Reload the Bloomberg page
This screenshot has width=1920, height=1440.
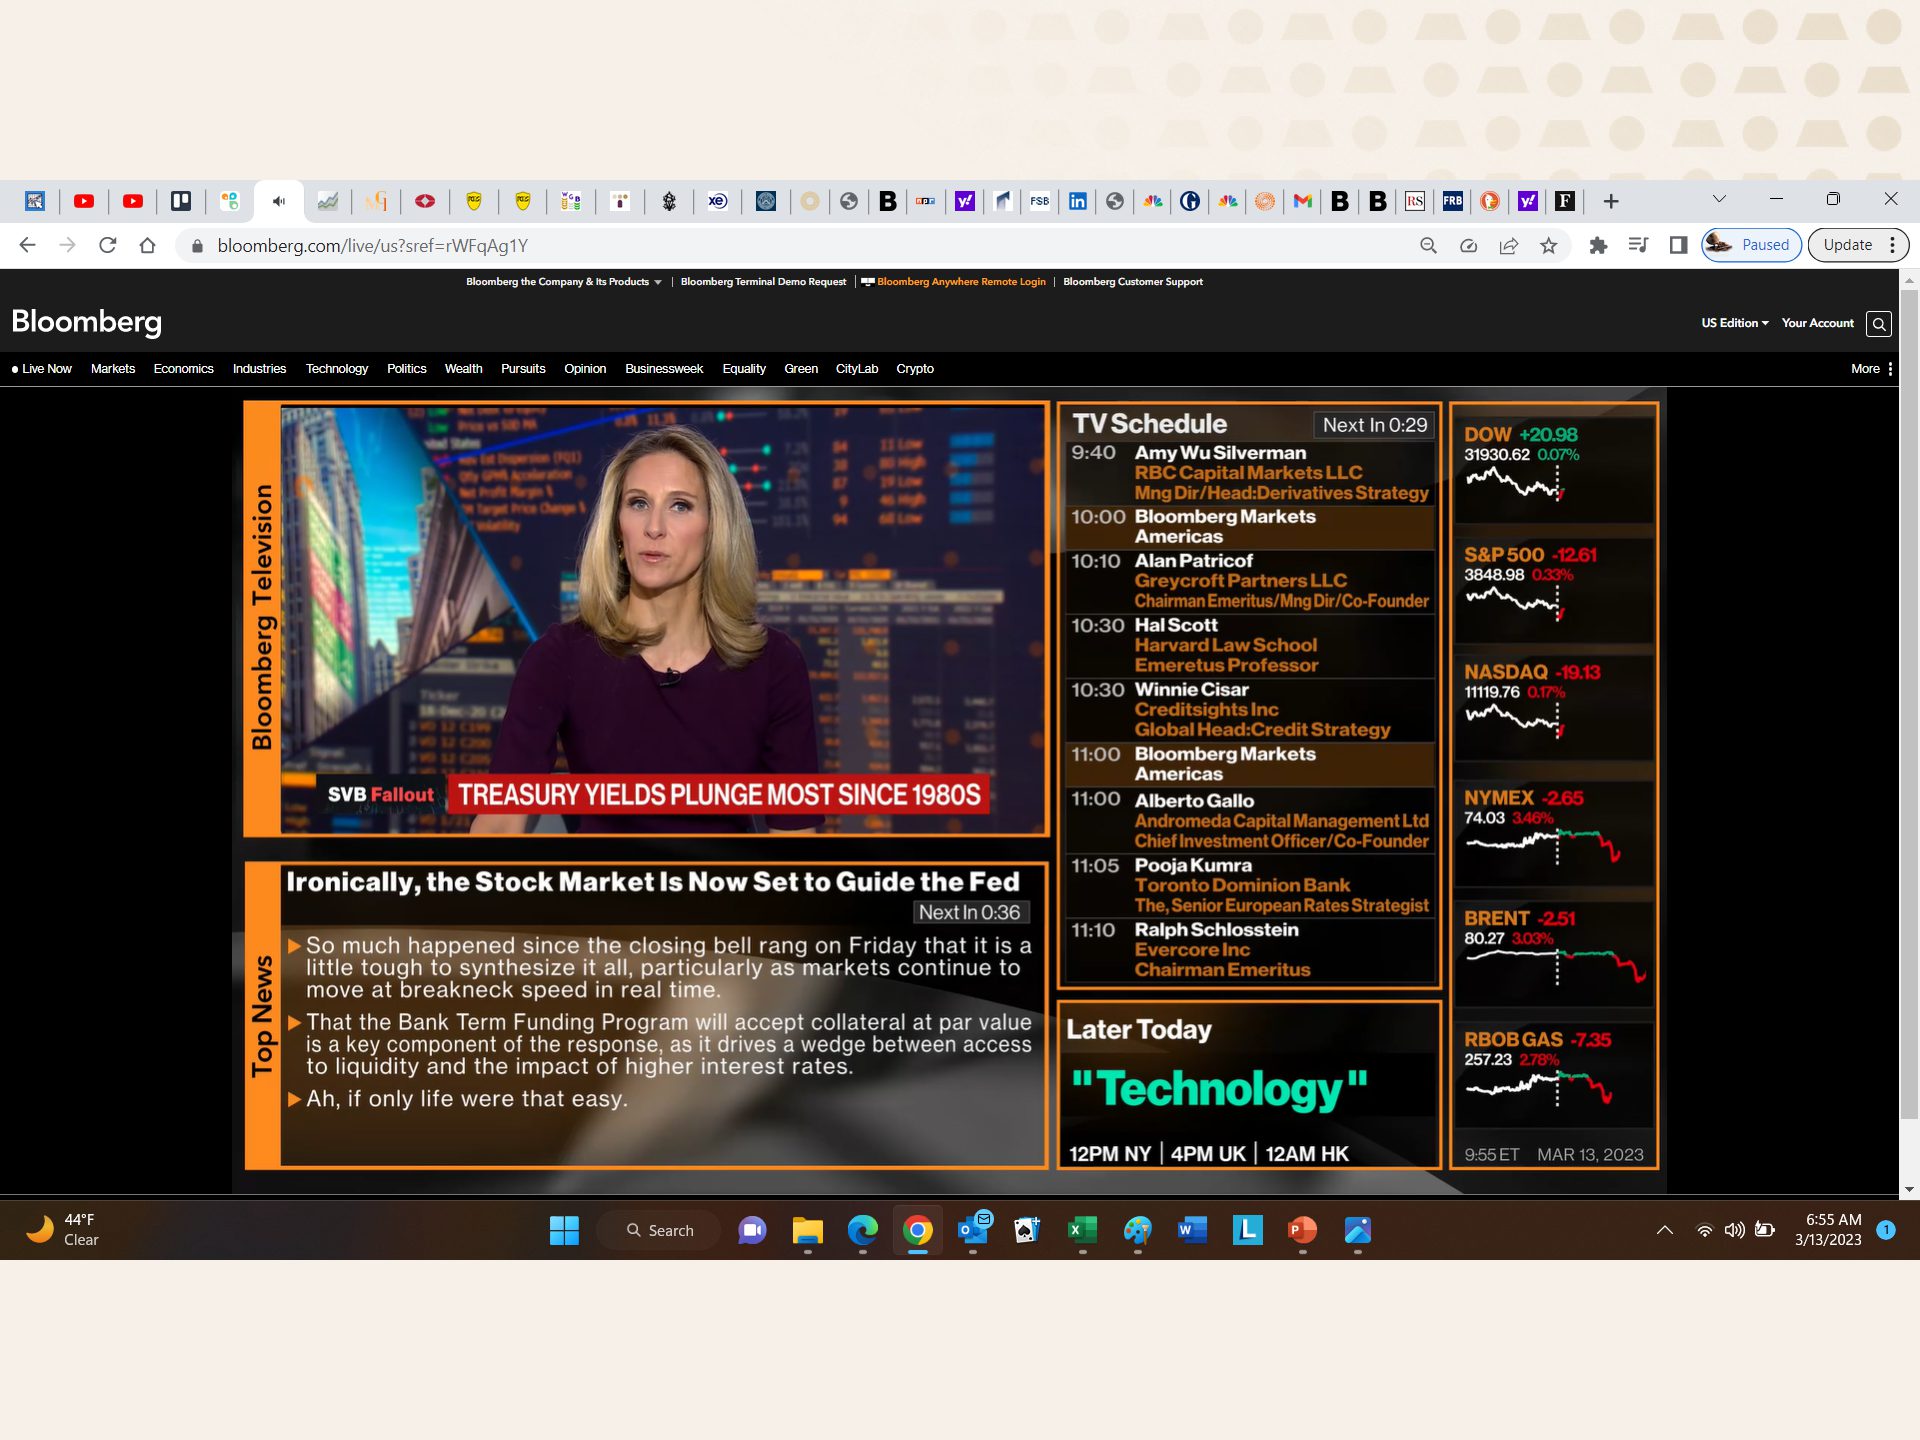108,245
